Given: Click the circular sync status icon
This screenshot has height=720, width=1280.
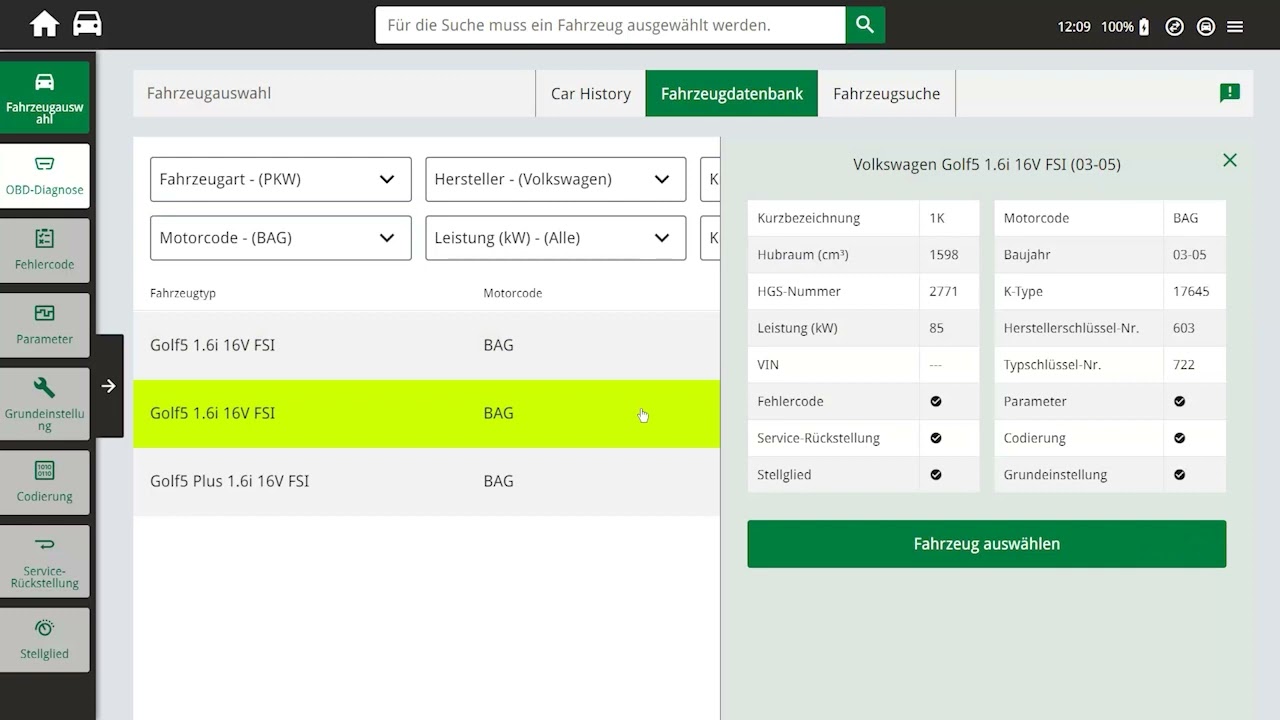Looking at the screenshot, I should point(1175,27).
